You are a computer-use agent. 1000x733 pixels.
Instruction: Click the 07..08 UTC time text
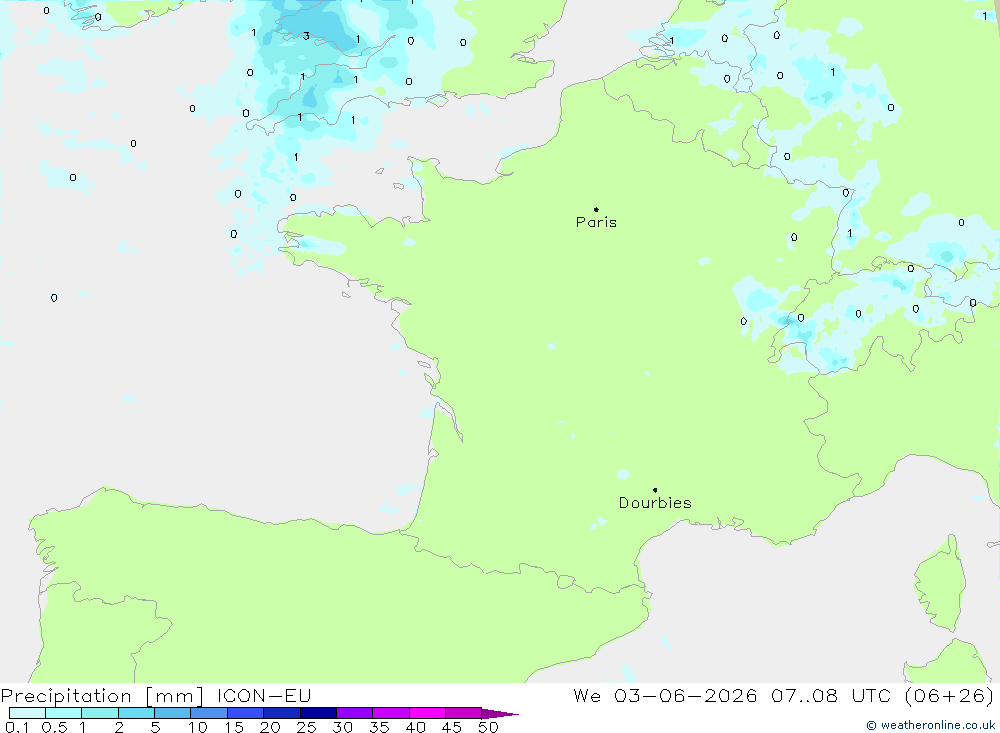[x=830, y=695]
